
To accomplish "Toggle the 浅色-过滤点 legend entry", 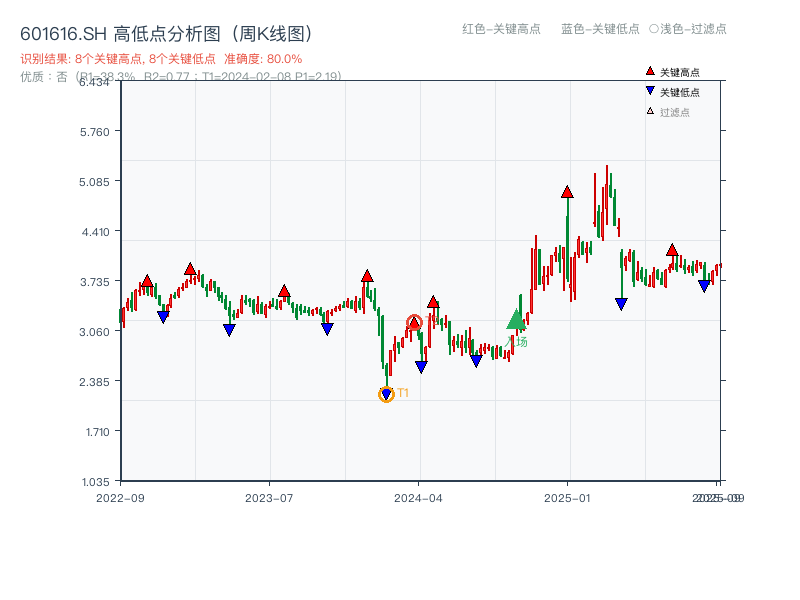I will 688,30.
